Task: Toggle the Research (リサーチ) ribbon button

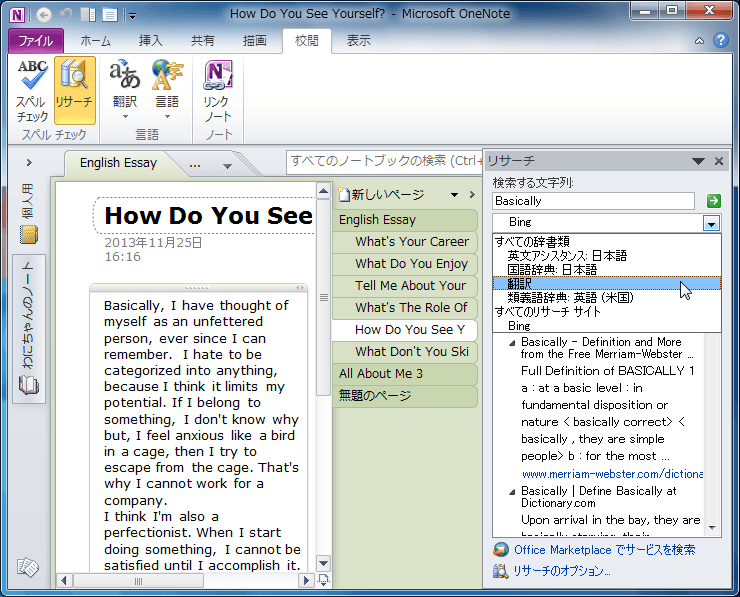Action: [75, 91]
